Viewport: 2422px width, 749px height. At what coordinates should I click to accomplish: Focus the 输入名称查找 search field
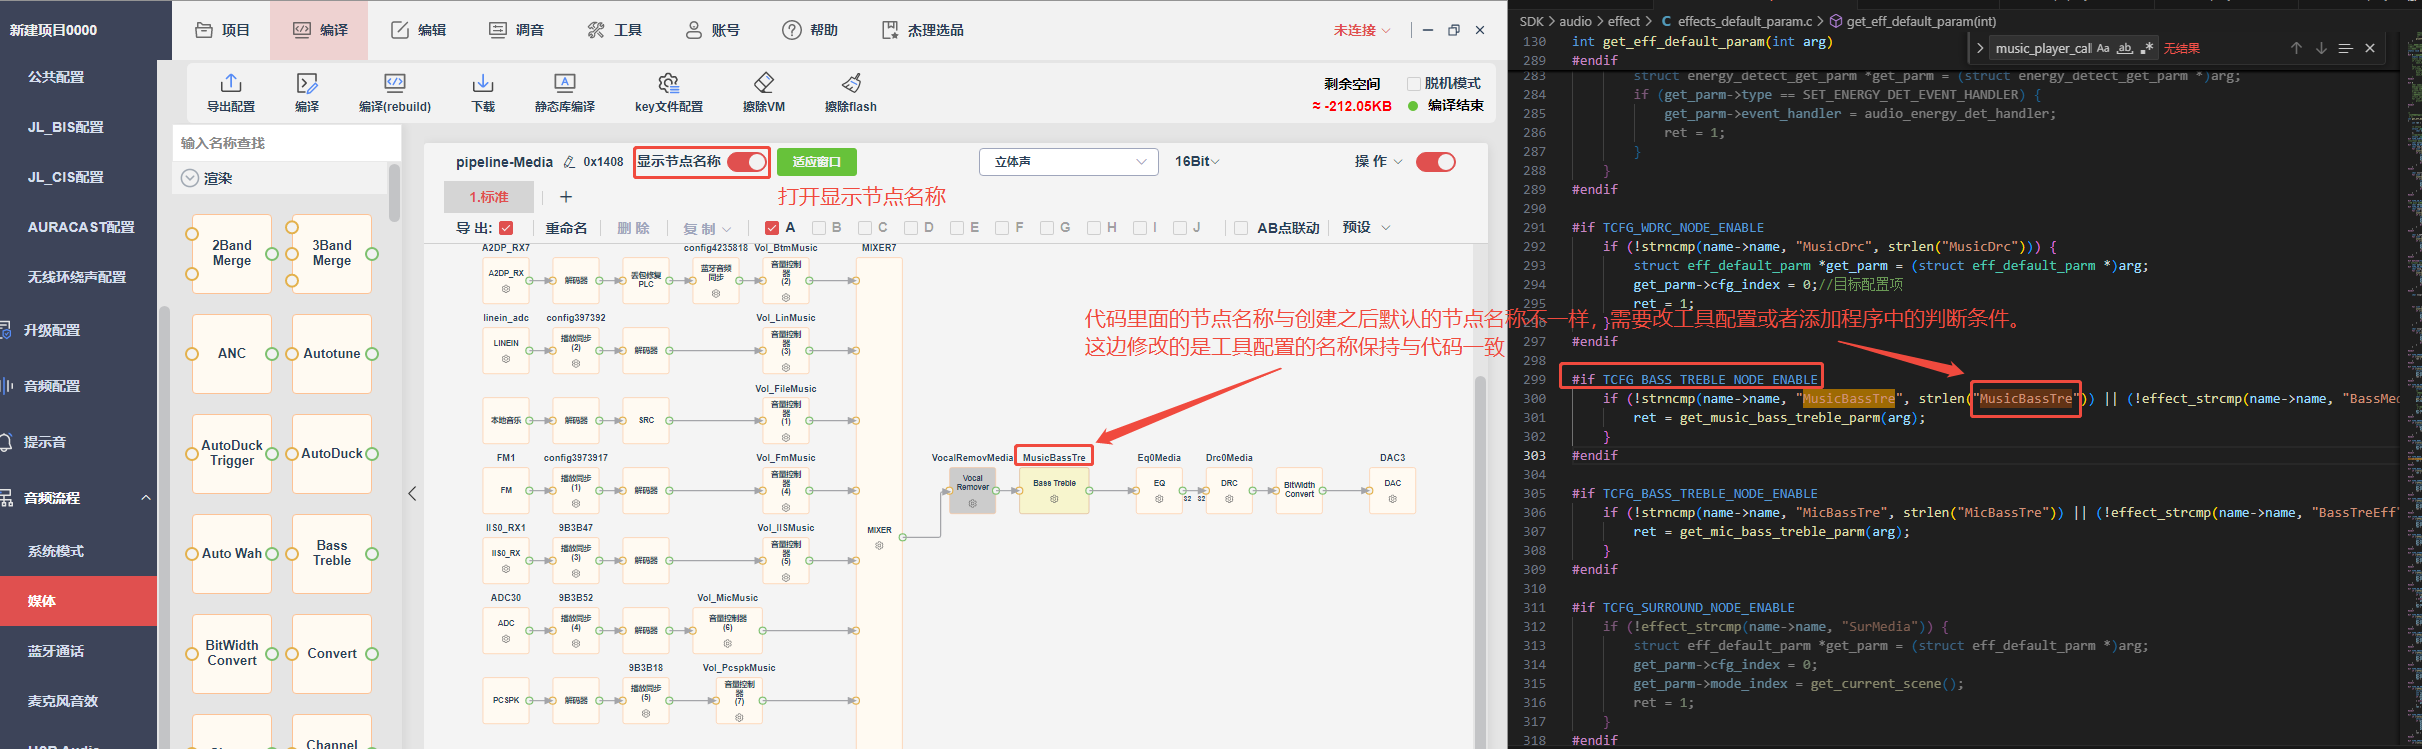(x=287, y=143)
